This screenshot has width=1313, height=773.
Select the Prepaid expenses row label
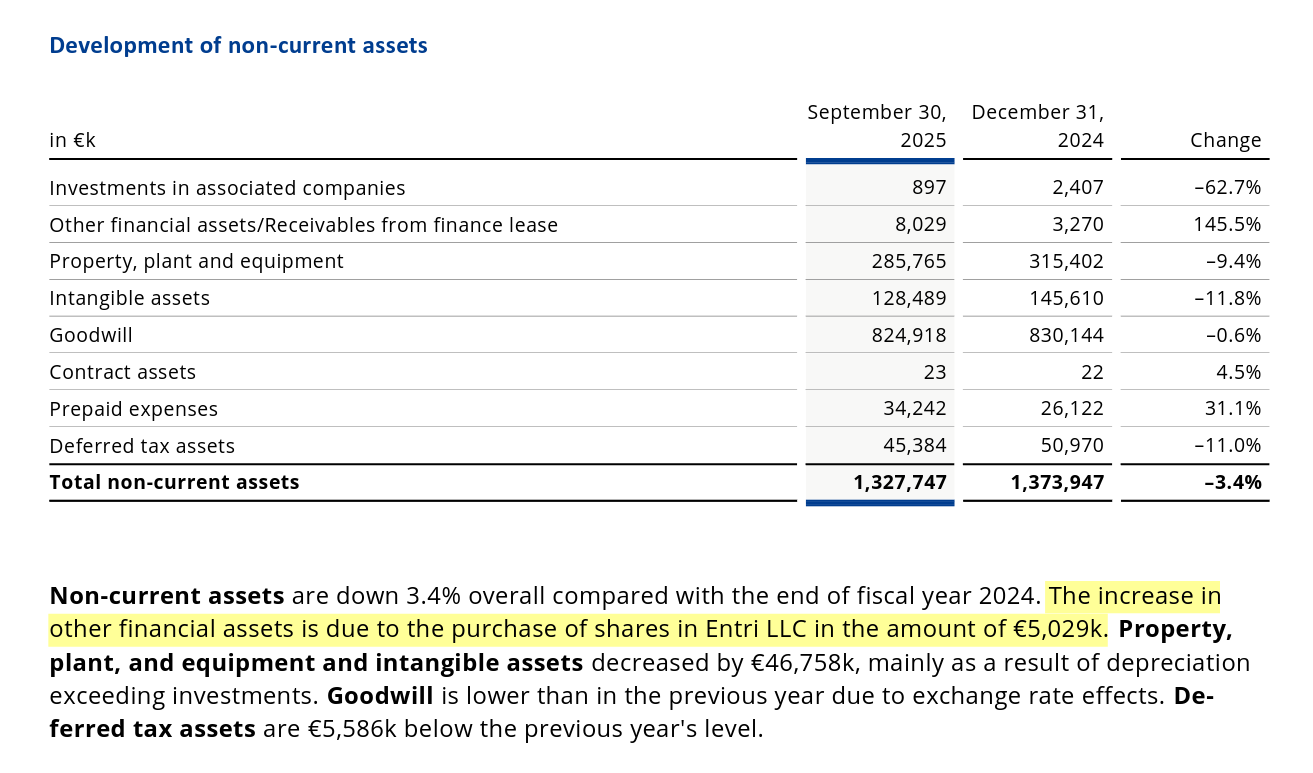click(x=134, y=409)
